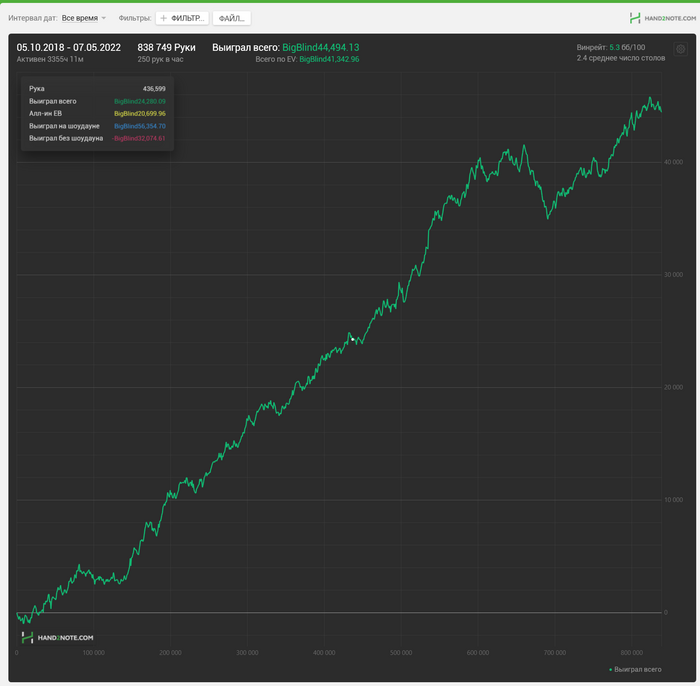This screenshot has width=700, height=686.
Task: Click the '600 000' x-axis label
Action: (x=478, y=653)
